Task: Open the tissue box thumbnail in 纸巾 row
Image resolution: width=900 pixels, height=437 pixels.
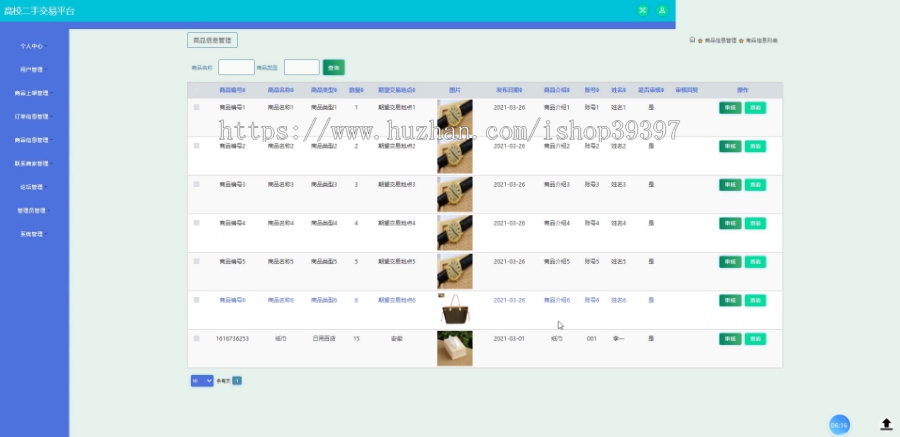Action: [455, 348]
